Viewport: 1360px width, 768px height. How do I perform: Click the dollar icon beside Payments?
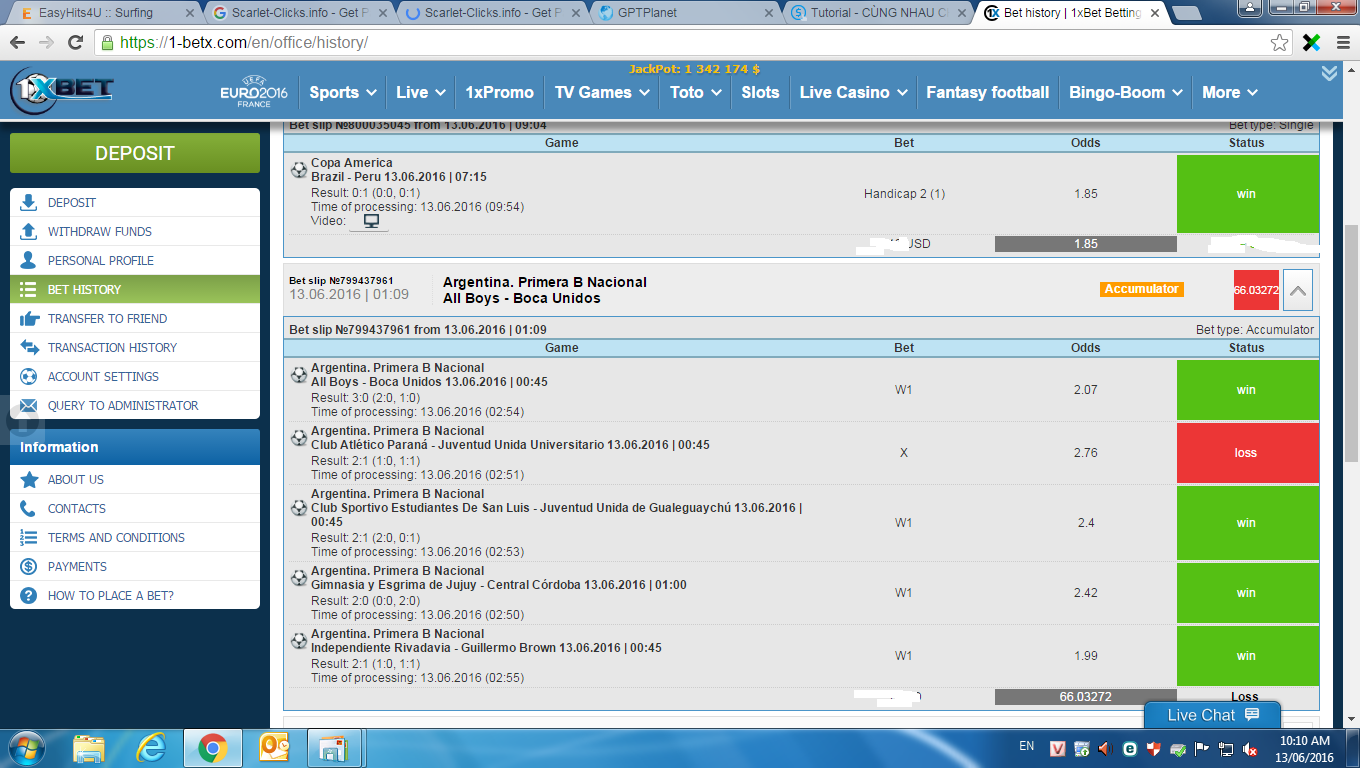tap(29, 566)
